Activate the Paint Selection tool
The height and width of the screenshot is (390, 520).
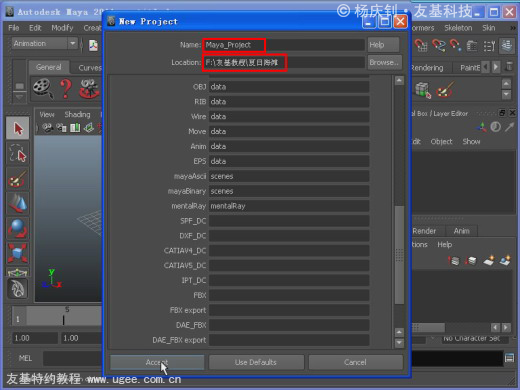click(x=18, y=178)
